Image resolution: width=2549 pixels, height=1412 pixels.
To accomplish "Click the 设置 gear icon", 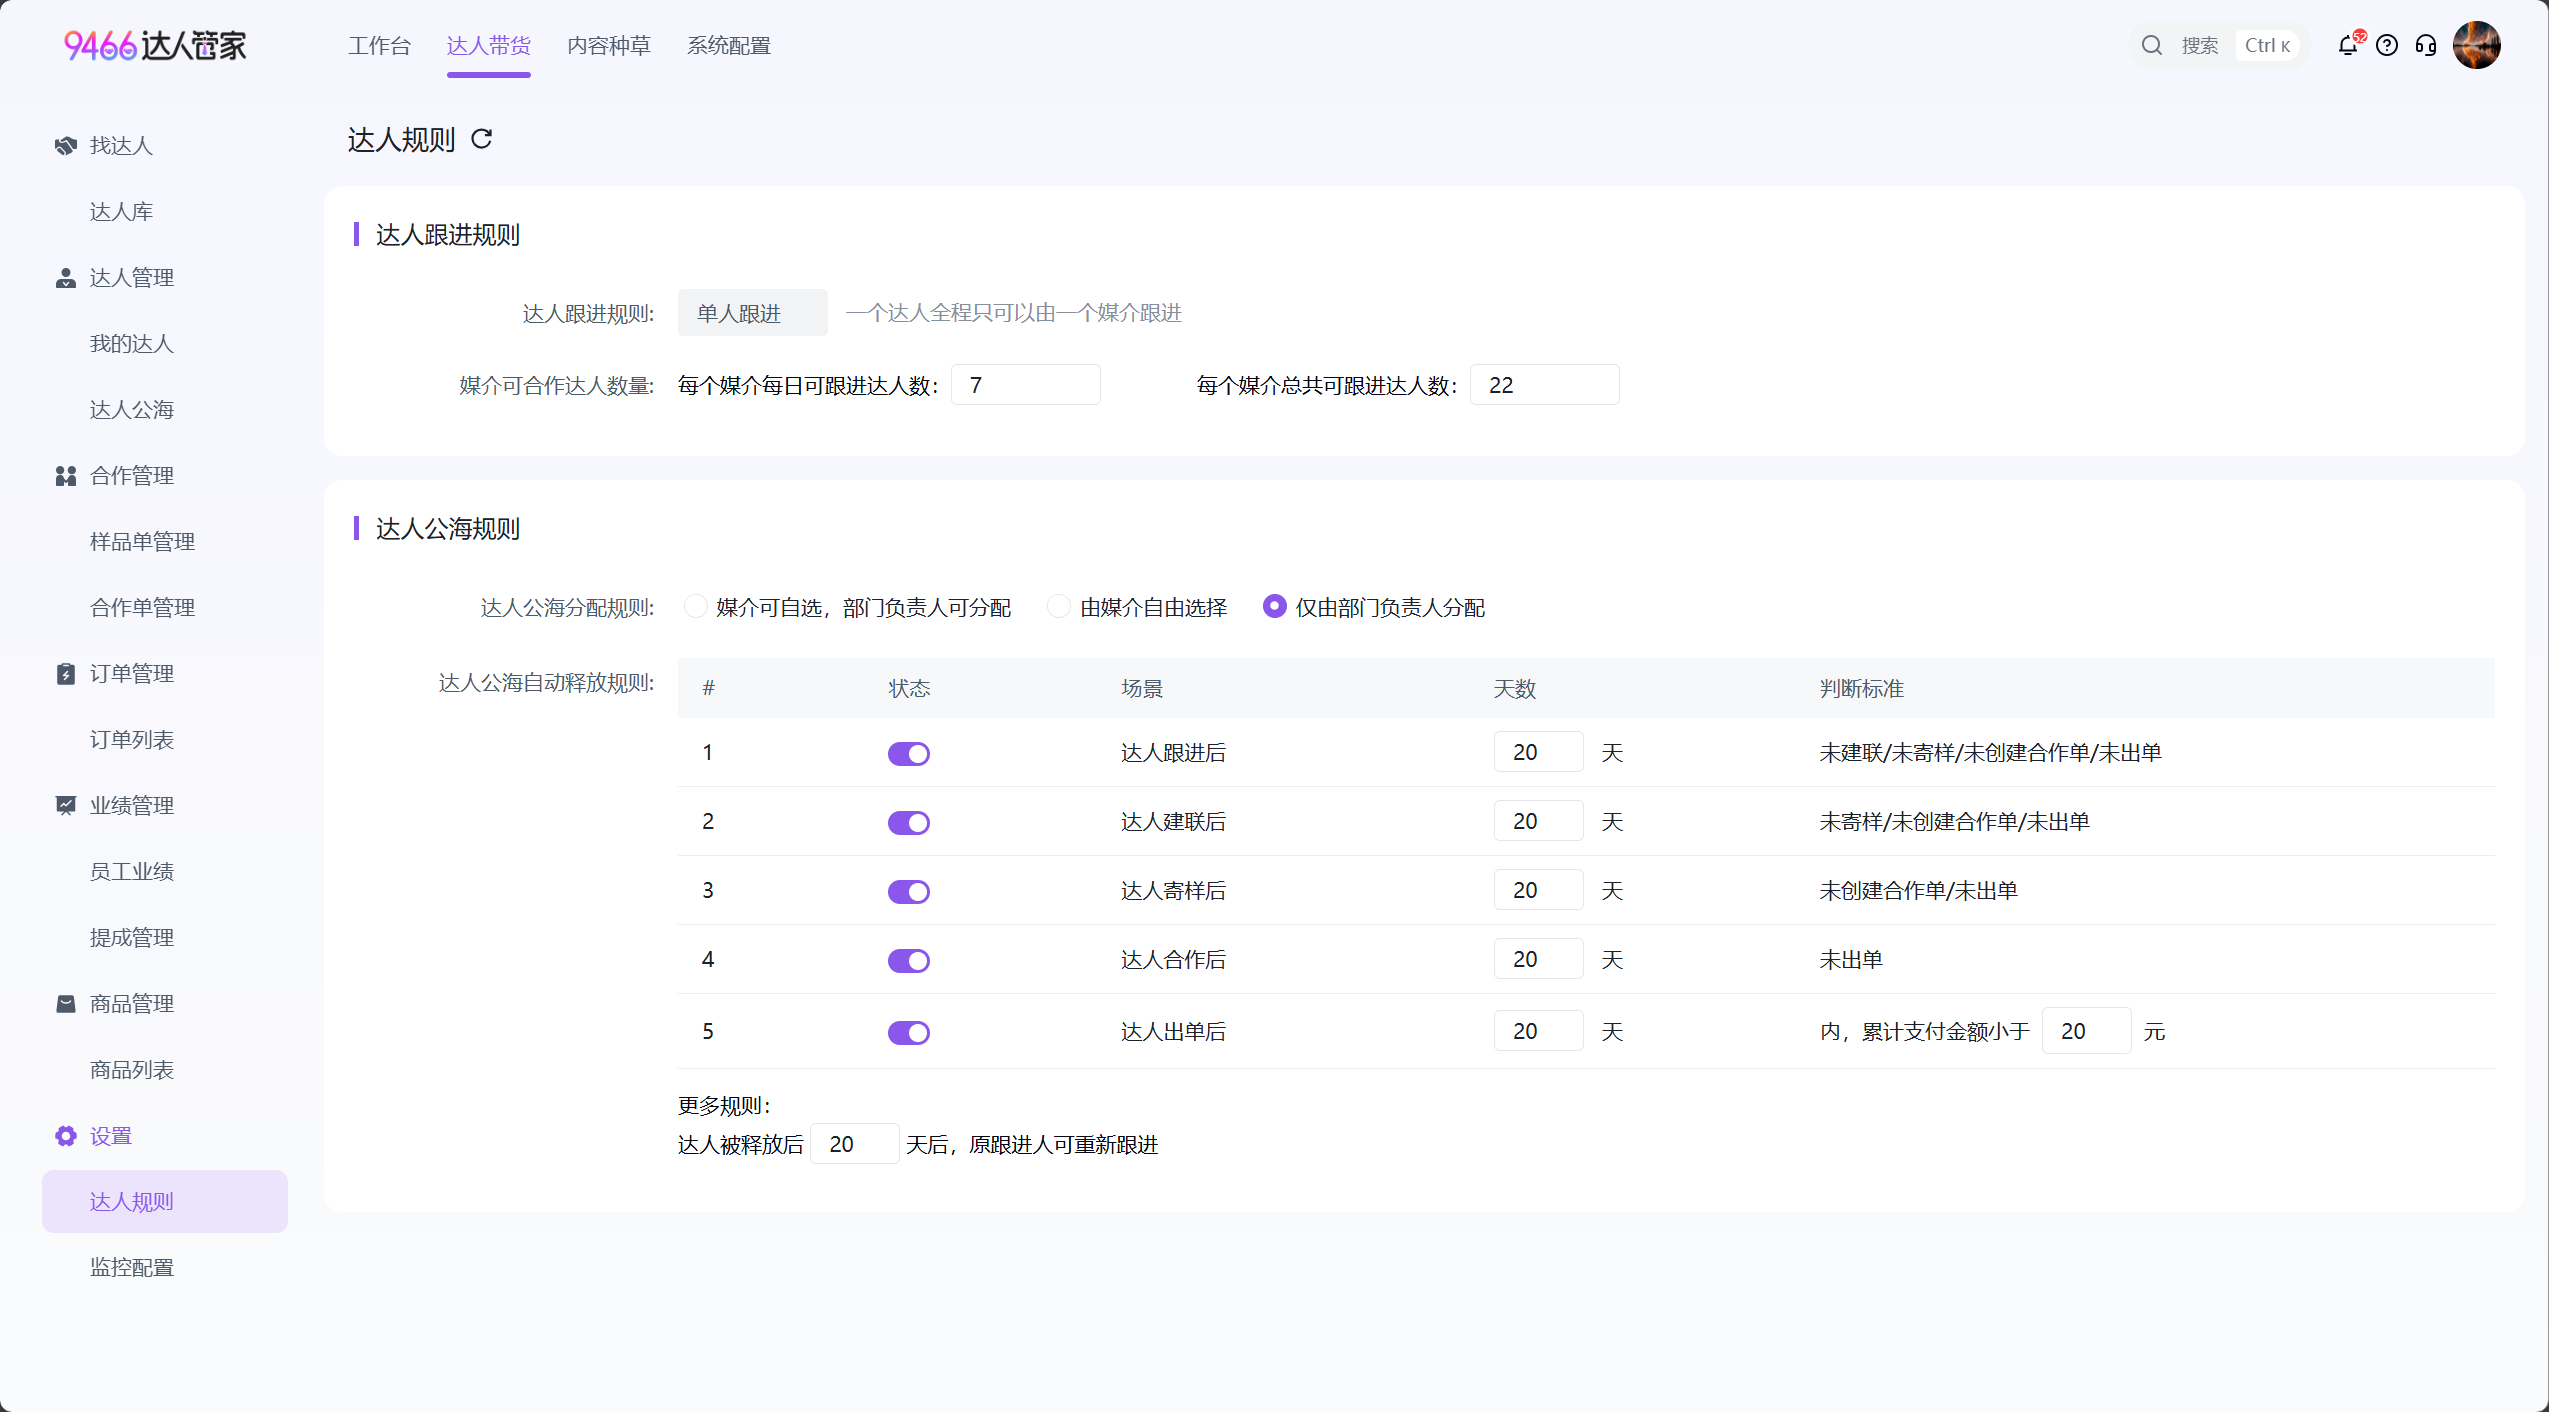I will pyautogui.click(x=66, y=1136).
